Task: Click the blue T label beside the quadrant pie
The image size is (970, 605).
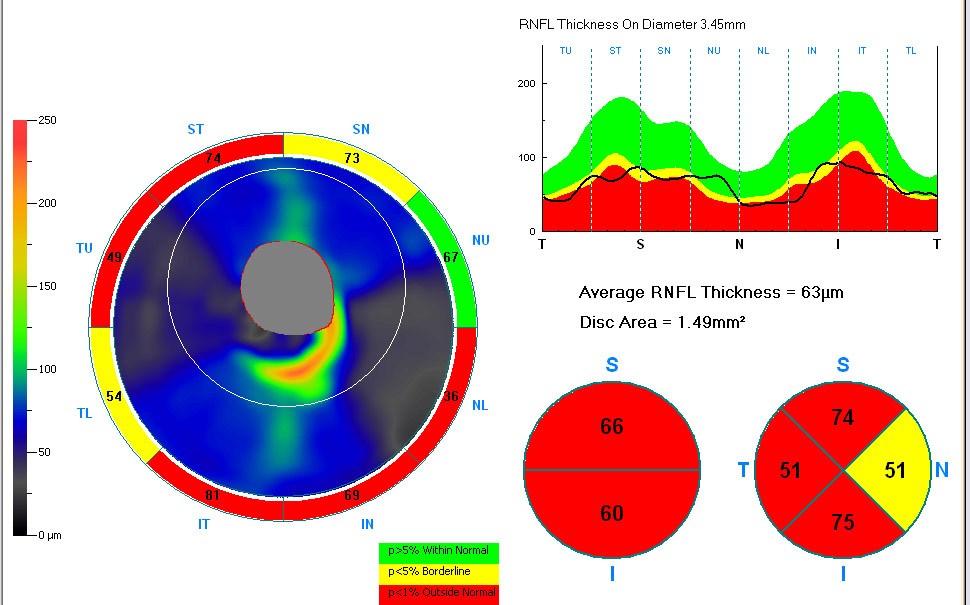Action: click(x=744, y=470)
